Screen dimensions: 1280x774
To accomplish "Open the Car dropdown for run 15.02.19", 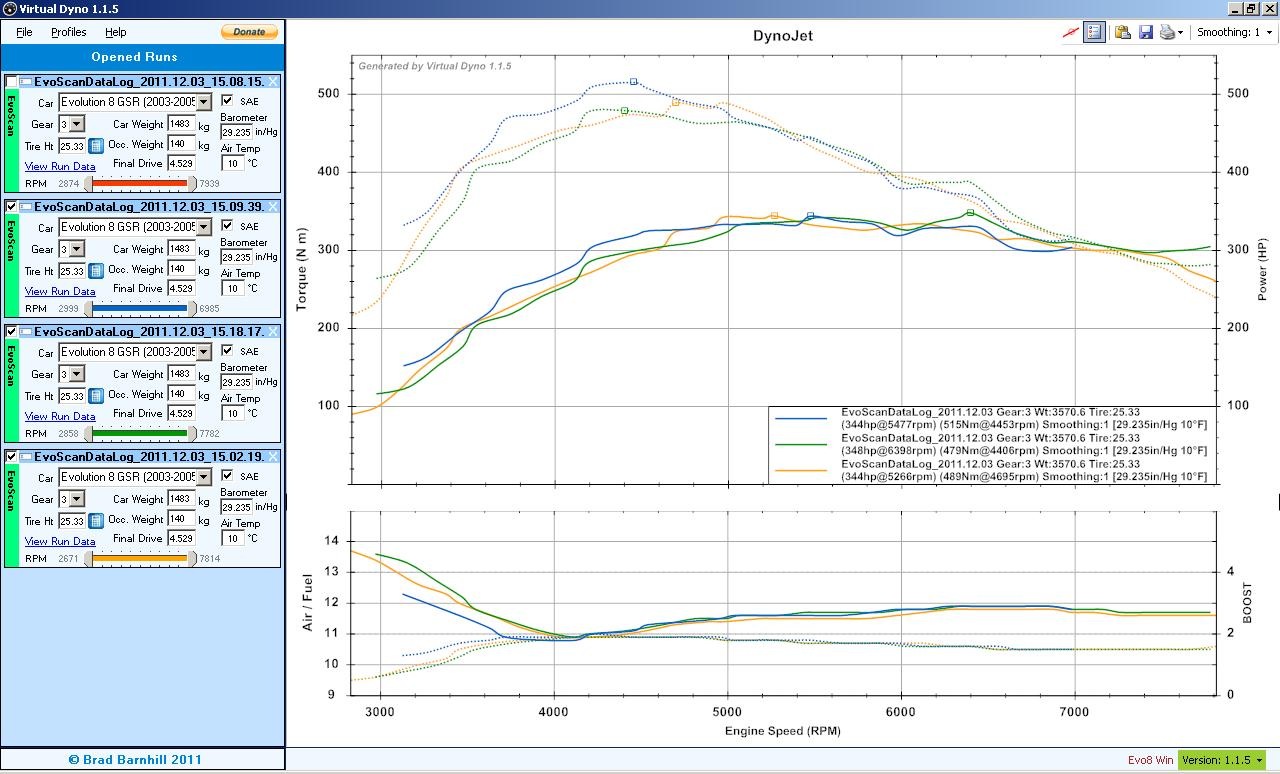I will 204,477.
